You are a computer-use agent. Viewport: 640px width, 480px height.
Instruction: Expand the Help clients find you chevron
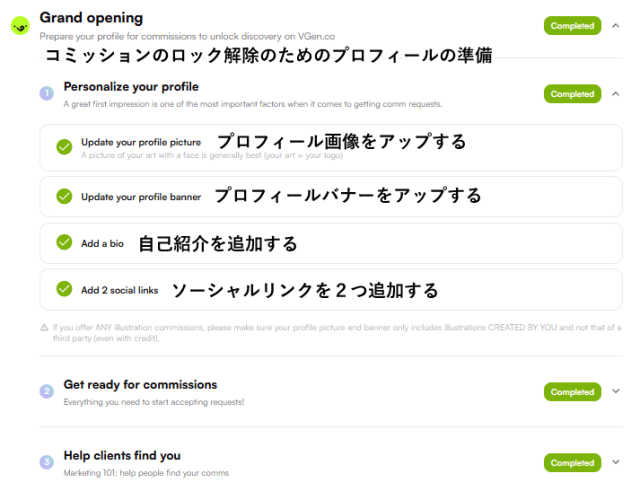point(615,463)
